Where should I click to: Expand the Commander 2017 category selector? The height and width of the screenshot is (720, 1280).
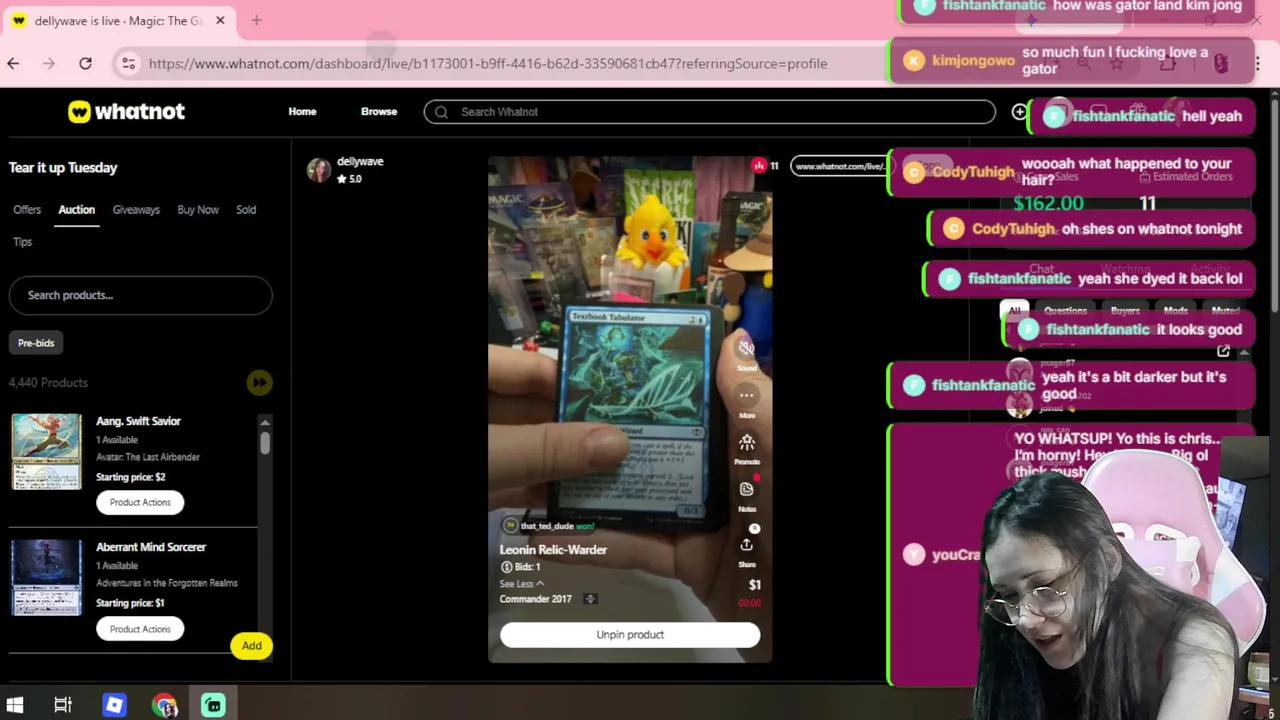point(590,599)
